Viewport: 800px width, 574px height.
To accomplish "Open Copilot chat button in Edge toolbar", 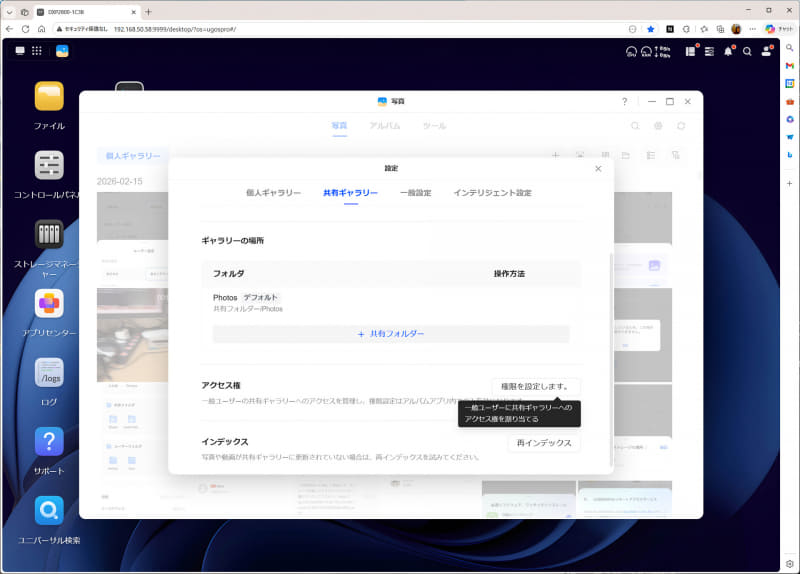I will coord(779,29).
